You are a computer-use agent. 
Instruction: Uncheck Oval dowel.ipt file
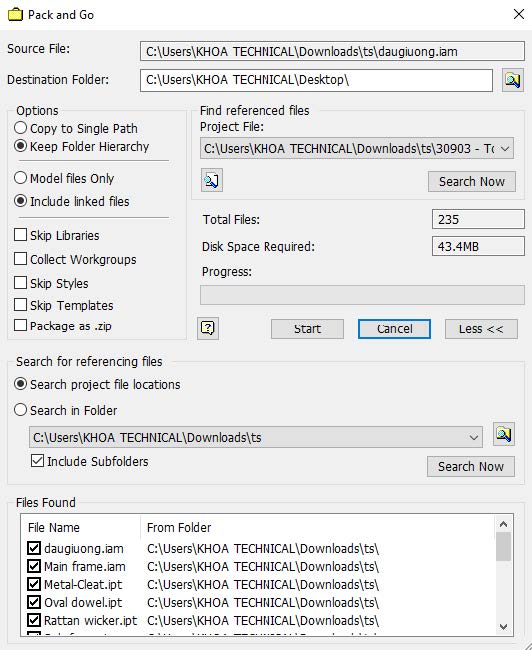pyautogui.click(x=34, y=602)
